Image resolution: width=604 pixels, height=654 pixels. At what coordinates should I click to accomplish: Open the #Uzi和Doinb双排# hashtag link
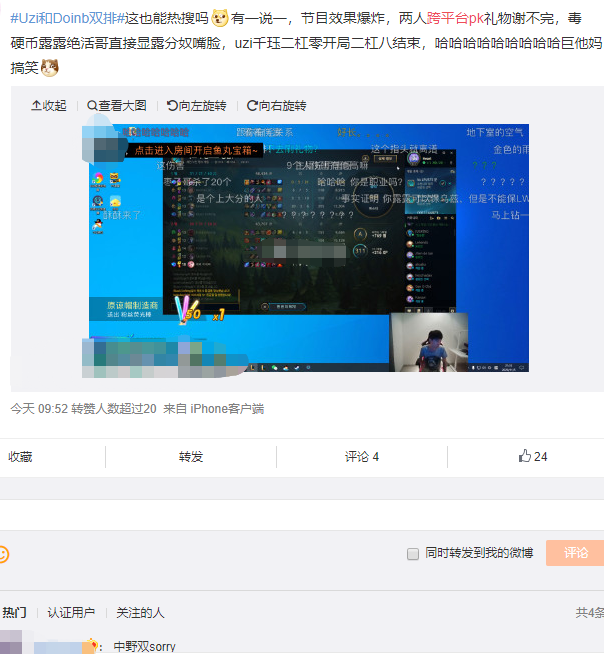pos(68,18)
